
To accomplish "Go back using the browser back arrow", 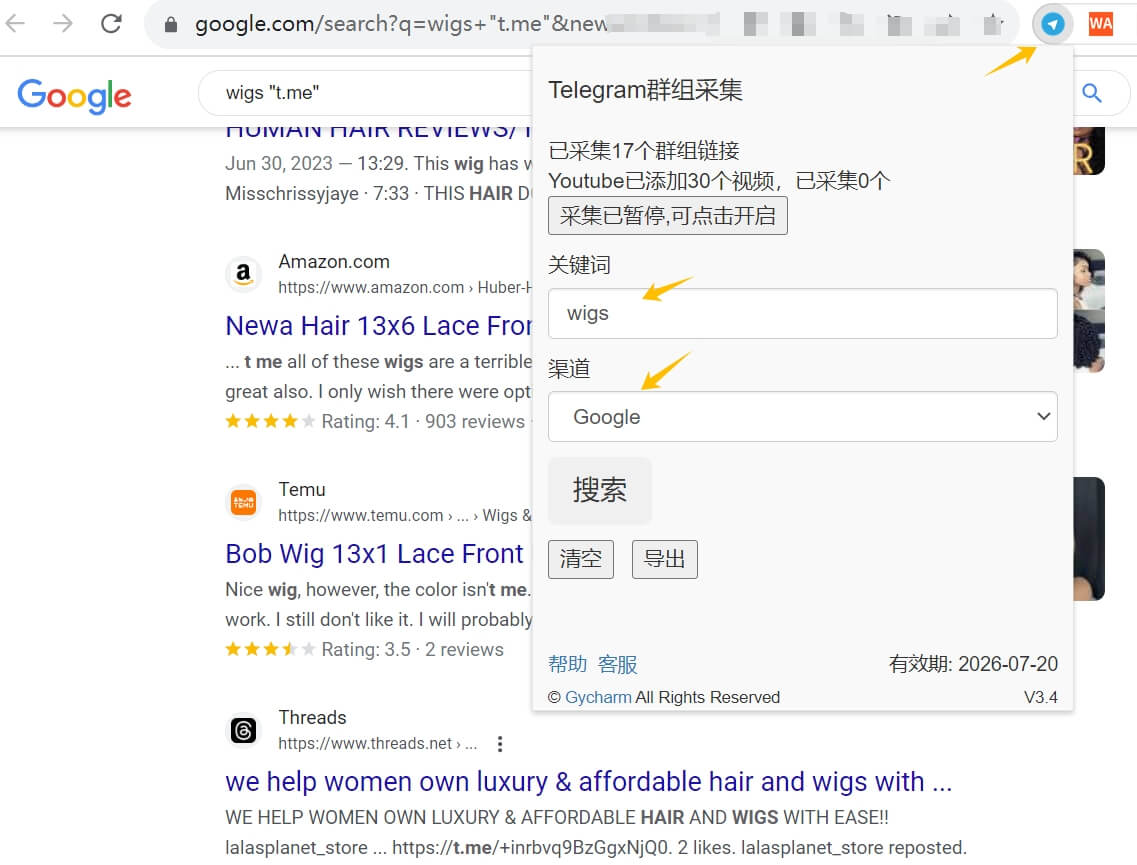I will [x=15, y=24].
